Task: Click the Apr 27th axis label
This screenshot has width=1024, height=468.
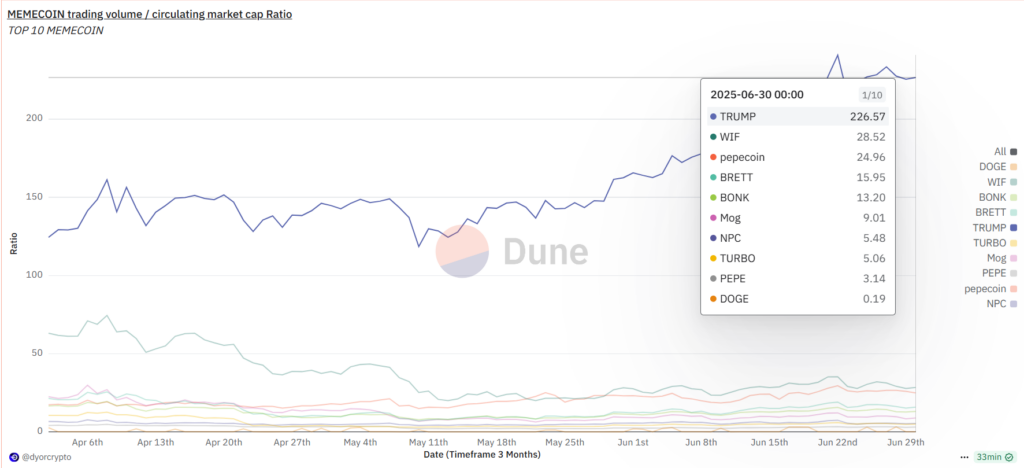Action: tap(294, 442)
